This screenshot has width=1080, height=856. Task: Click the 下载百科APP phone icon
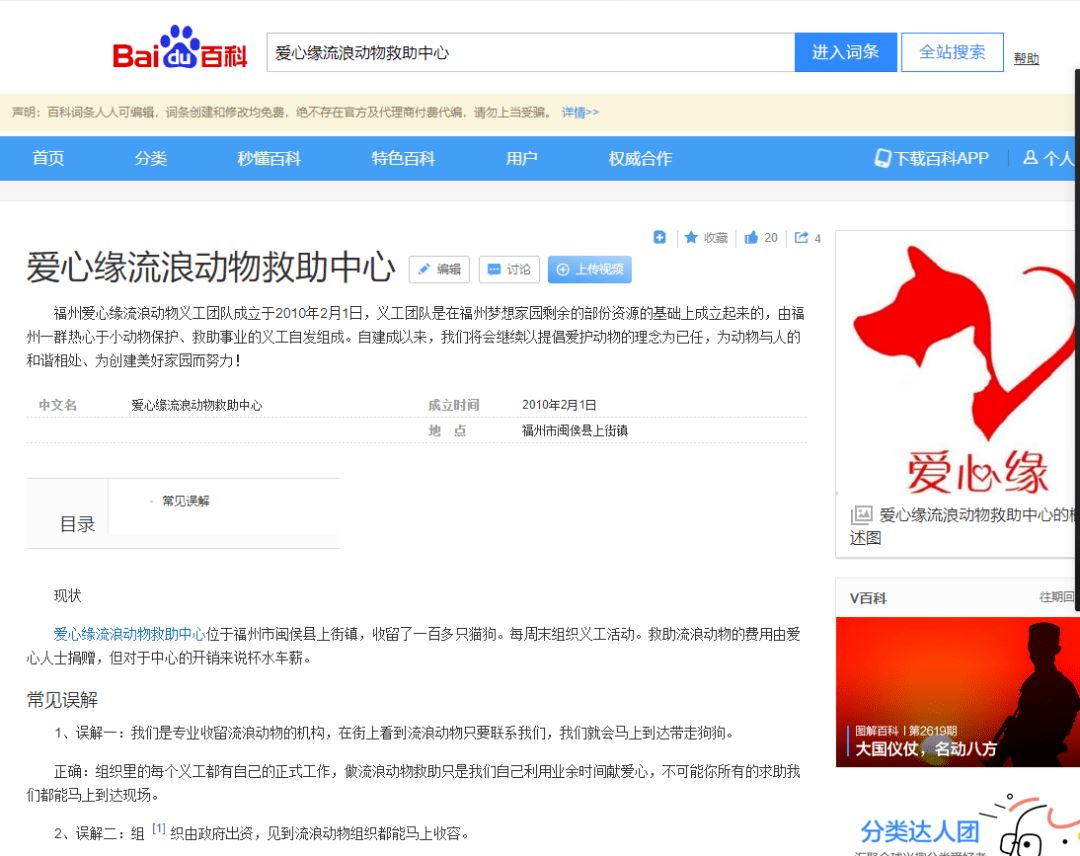(x=881, y=158)
